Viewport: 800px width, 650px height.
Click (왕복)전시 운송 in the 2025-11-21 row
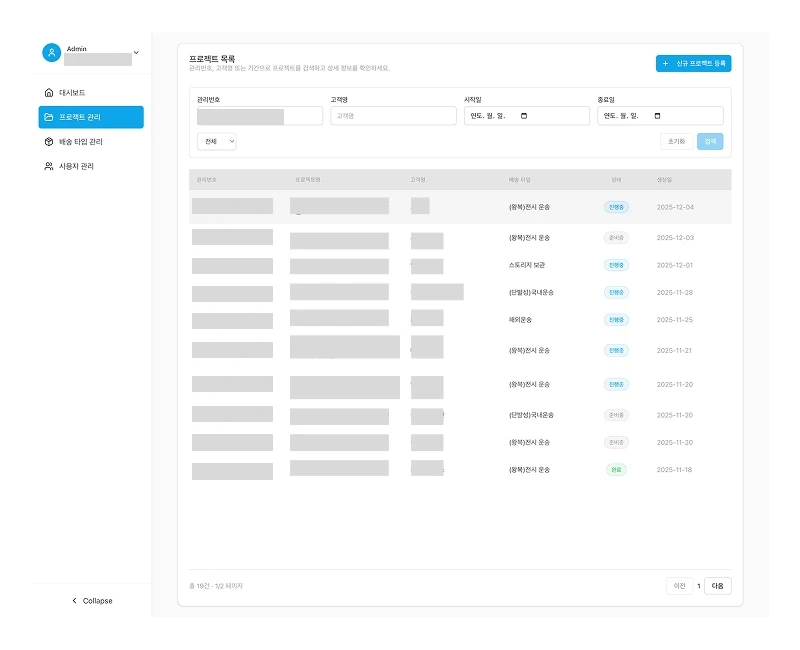tap(530, 351)
